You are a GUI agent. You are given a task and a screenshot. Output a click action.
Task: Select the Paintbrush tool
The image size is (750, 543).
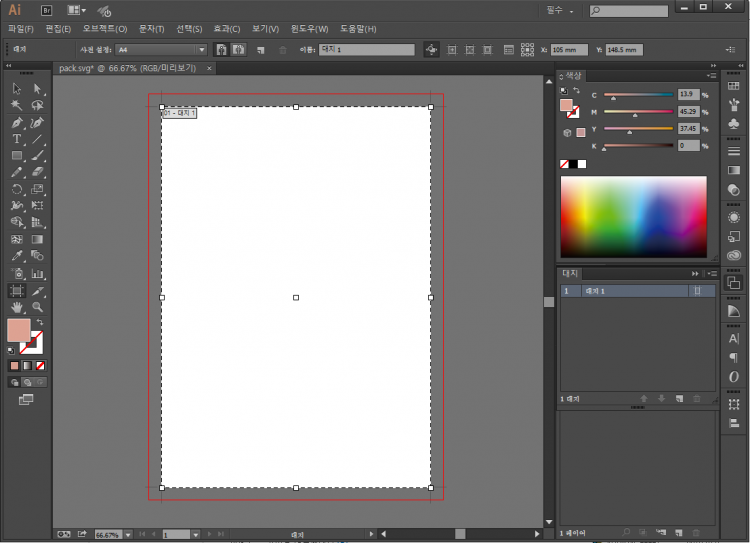tap(37, 155)
